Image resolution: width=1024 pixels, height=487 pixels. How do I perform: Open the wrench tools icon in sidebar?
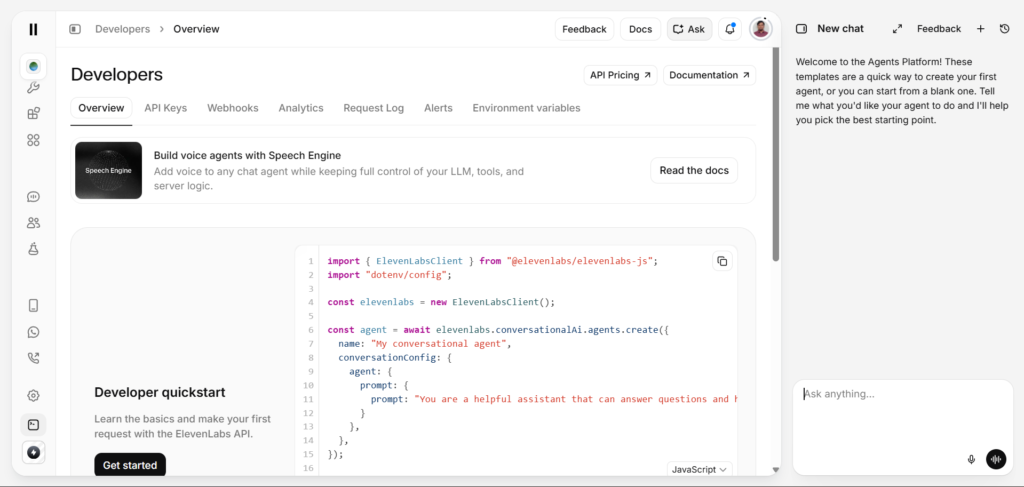33,88
